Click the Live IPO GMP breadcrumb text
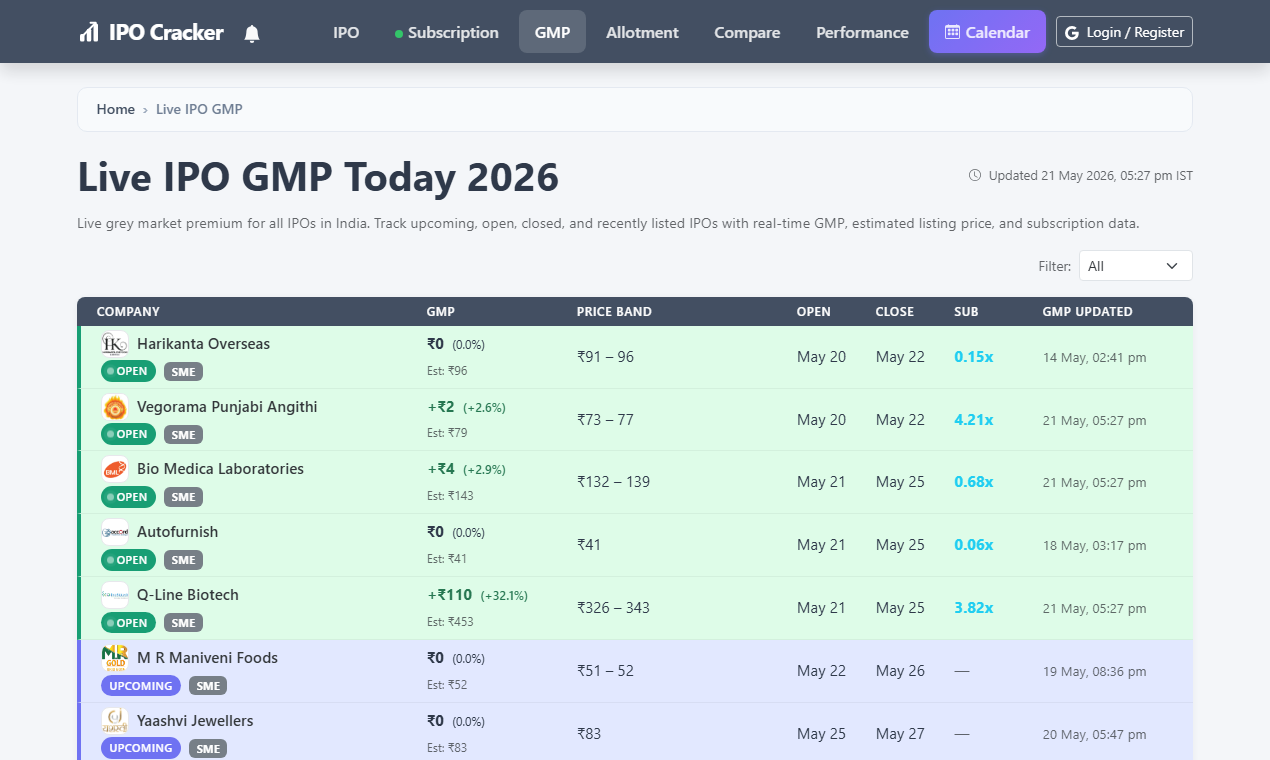The image size is (1270, 760). pyautogui.click(x=199, y=109)
